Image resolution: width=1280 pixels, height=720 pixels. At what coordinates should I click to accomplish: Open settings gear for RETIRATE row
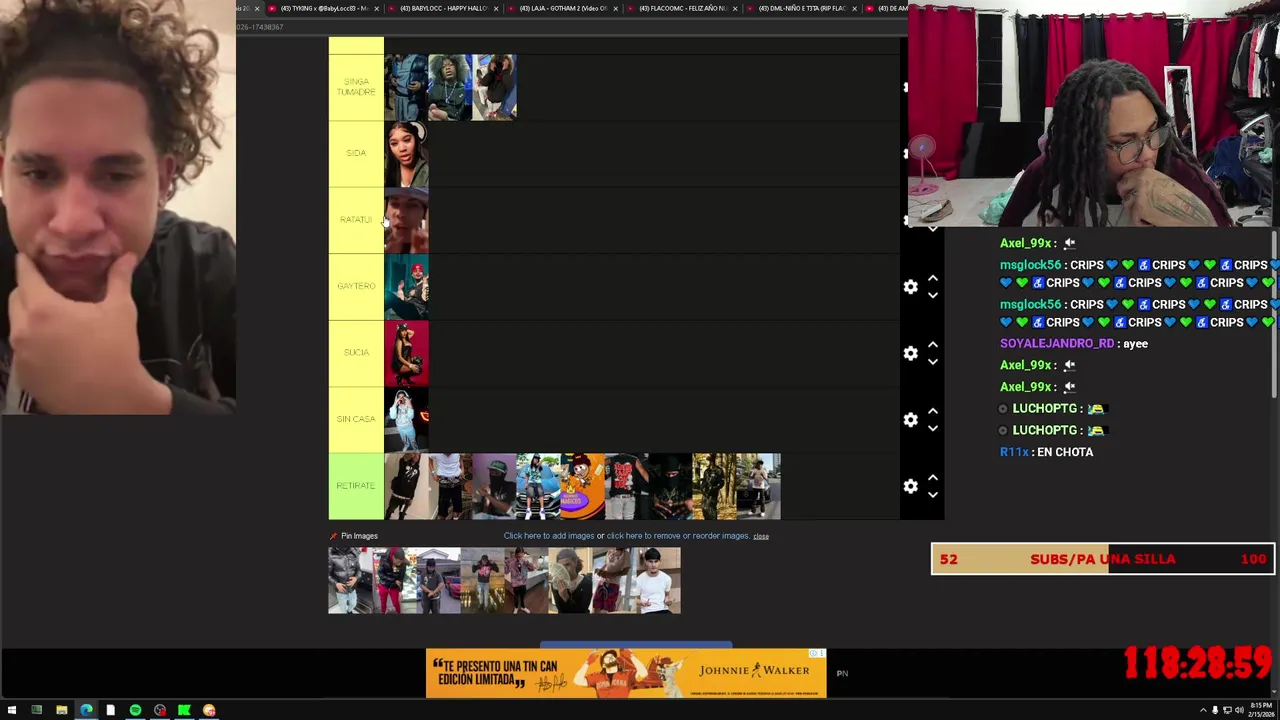(x=910, y=486)
